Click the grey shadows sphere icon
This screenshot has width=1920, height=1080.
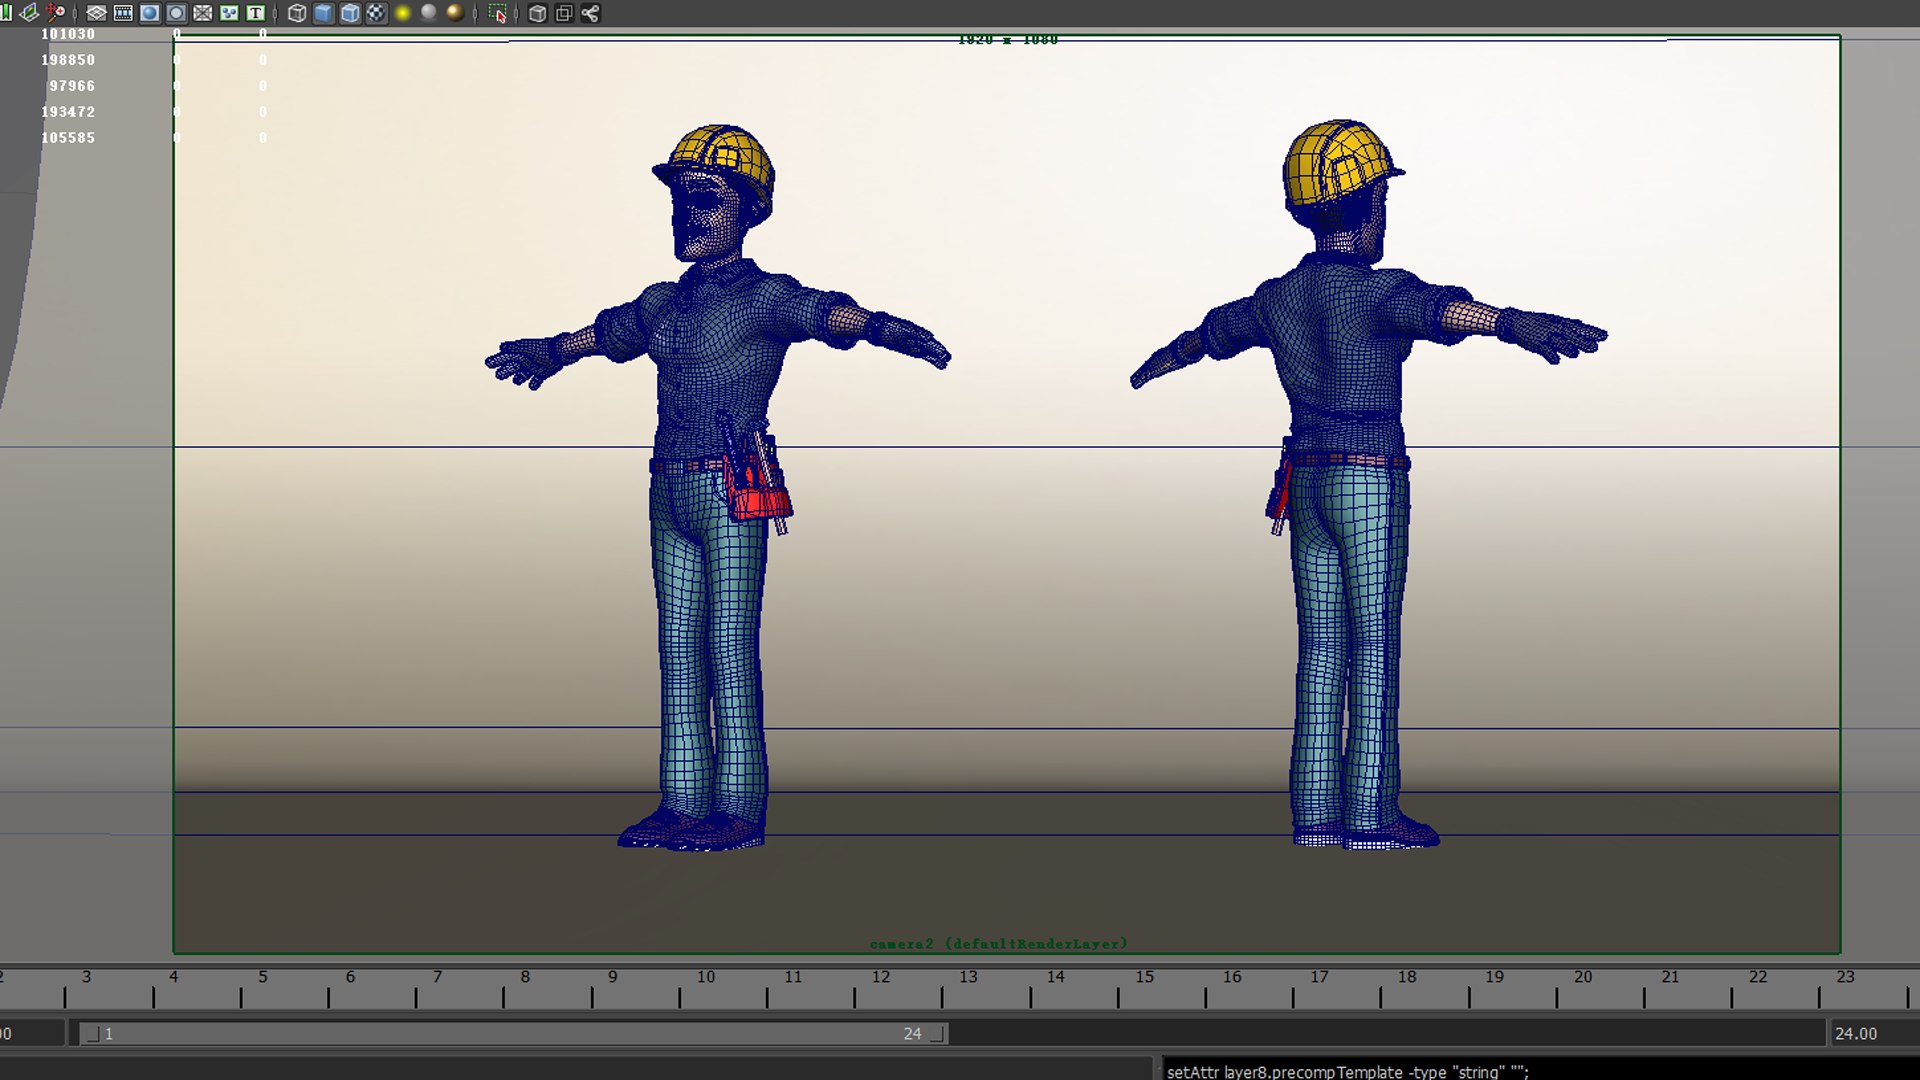pyautogui.click(x=429, y=13)
